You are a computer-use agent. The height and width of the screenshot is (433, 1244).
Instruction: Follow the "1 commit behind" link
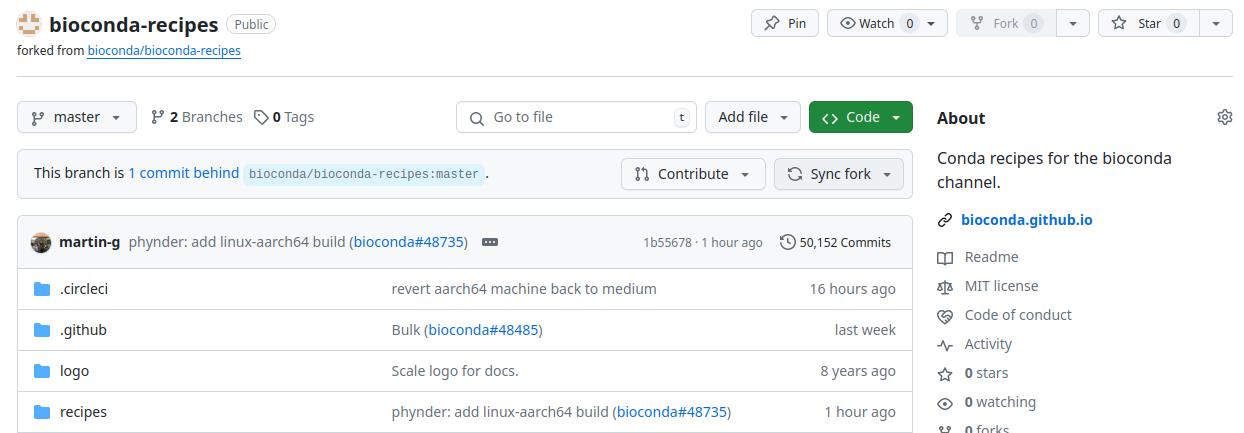coord(183,173)
